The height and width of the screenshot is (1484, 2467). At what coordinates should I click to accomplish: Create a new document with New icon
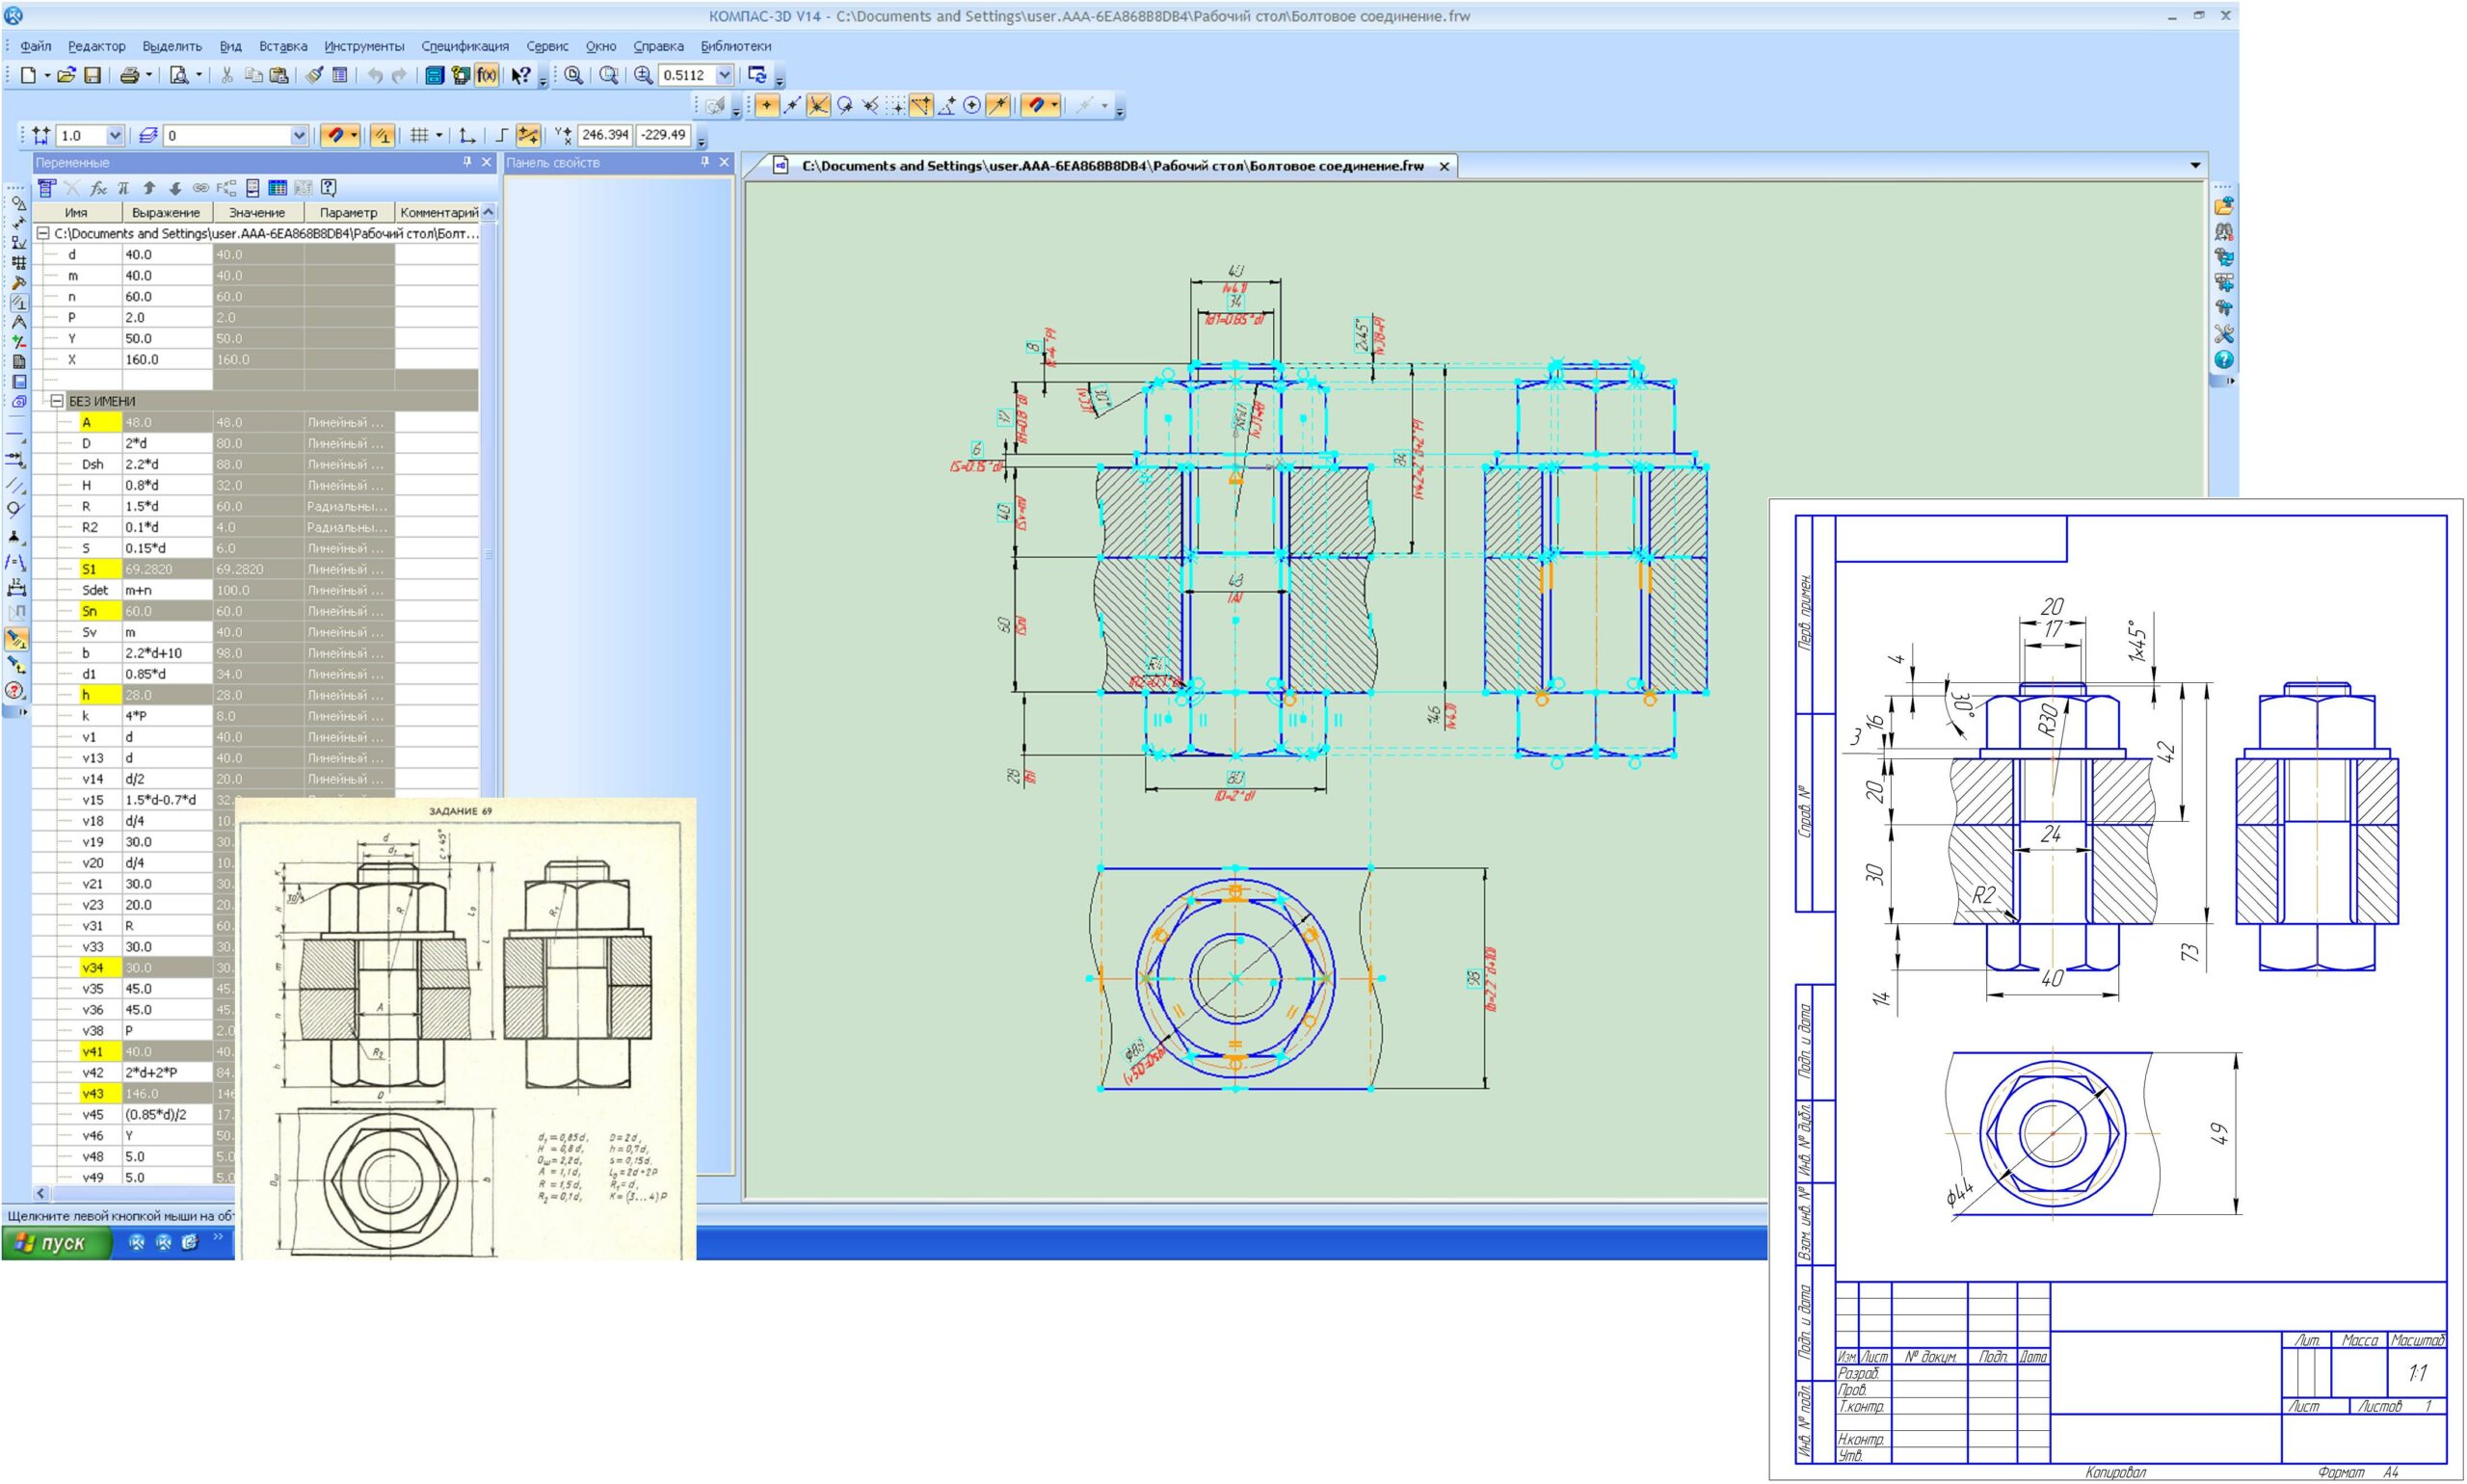pyautogui.click(x=28, y=75)
